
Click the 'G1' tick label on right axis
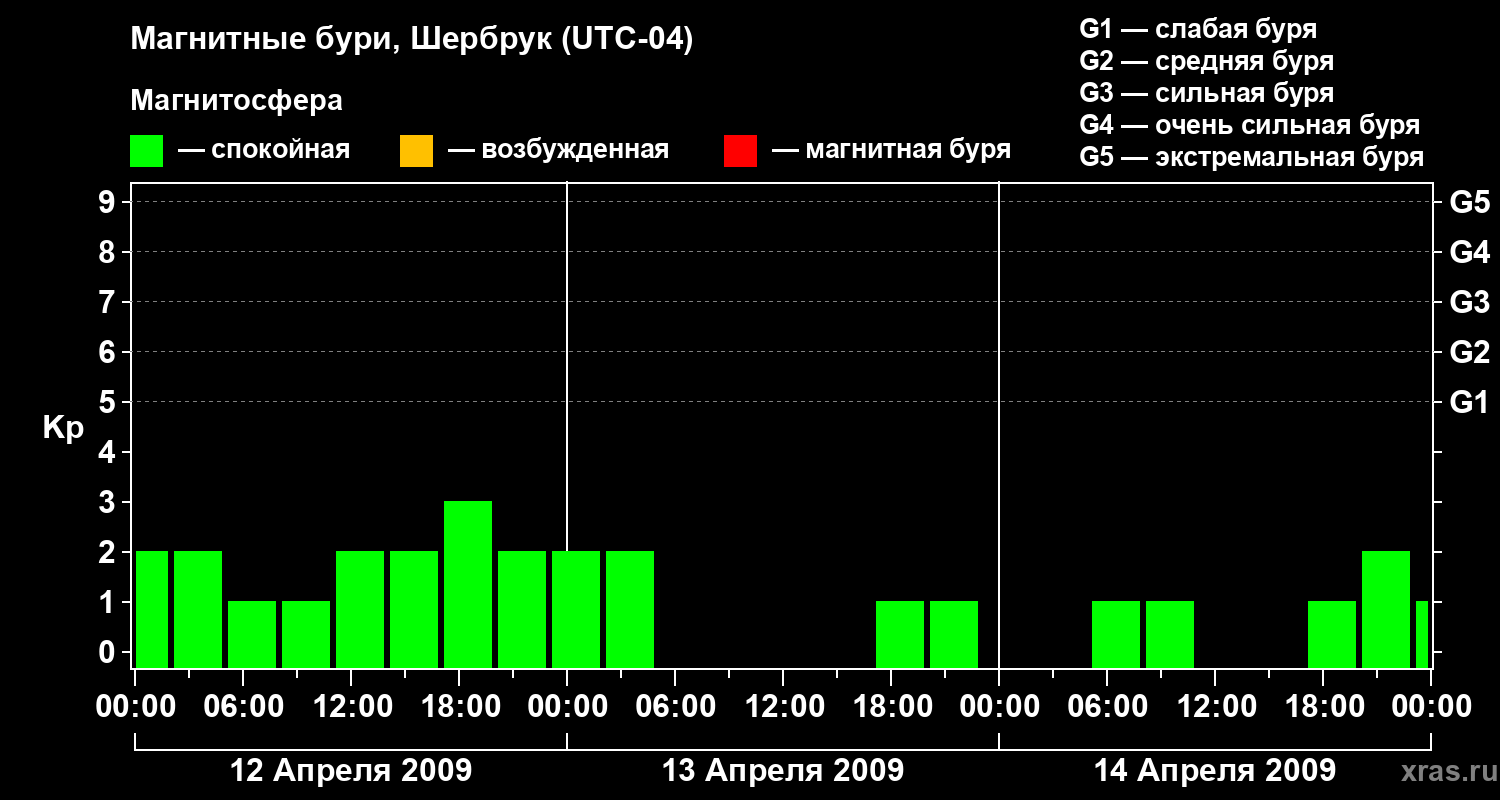1470,402
